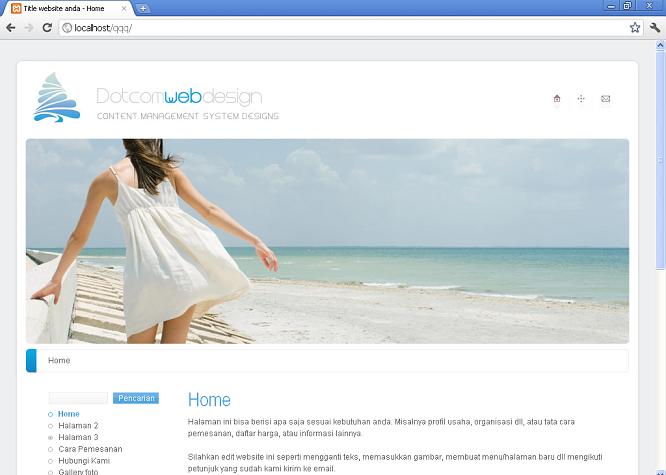This screenshot has width=666, height=475.
Task: Click the Home breadcrumb text
Action: pos(59,360)
